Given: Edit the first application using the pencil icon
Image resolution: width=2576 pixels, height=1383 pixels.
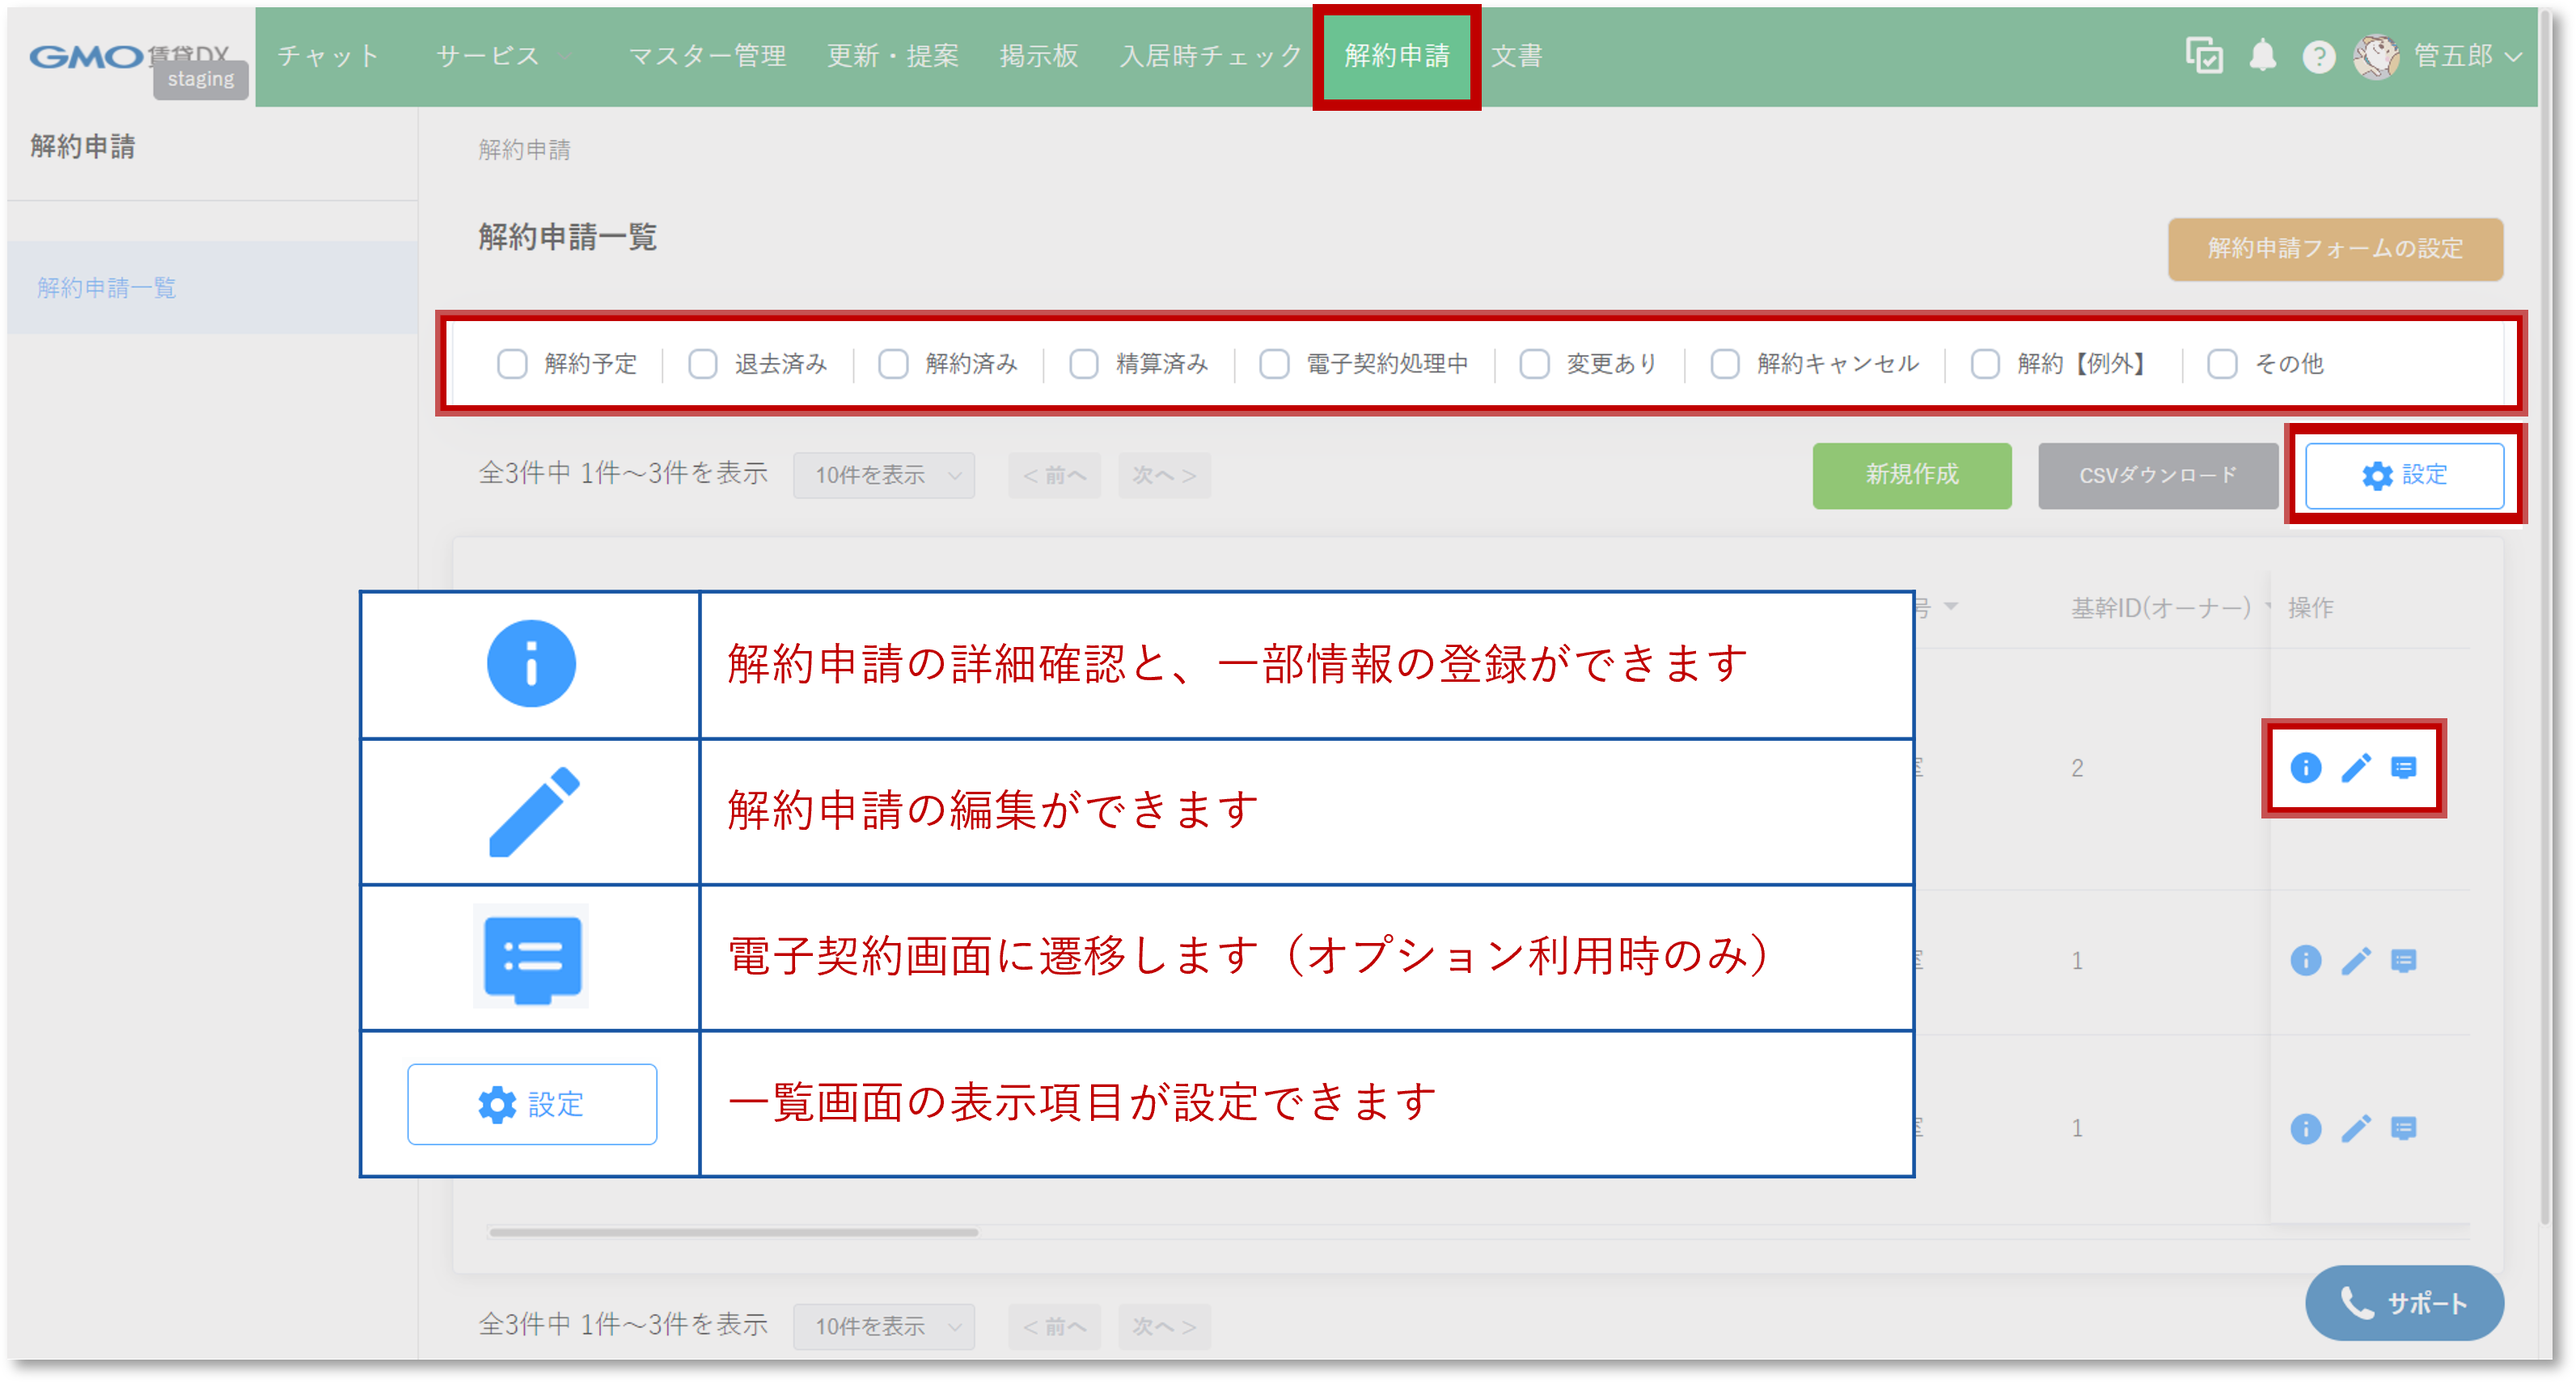Looking at the screenshot, I should pos(2356,768).
